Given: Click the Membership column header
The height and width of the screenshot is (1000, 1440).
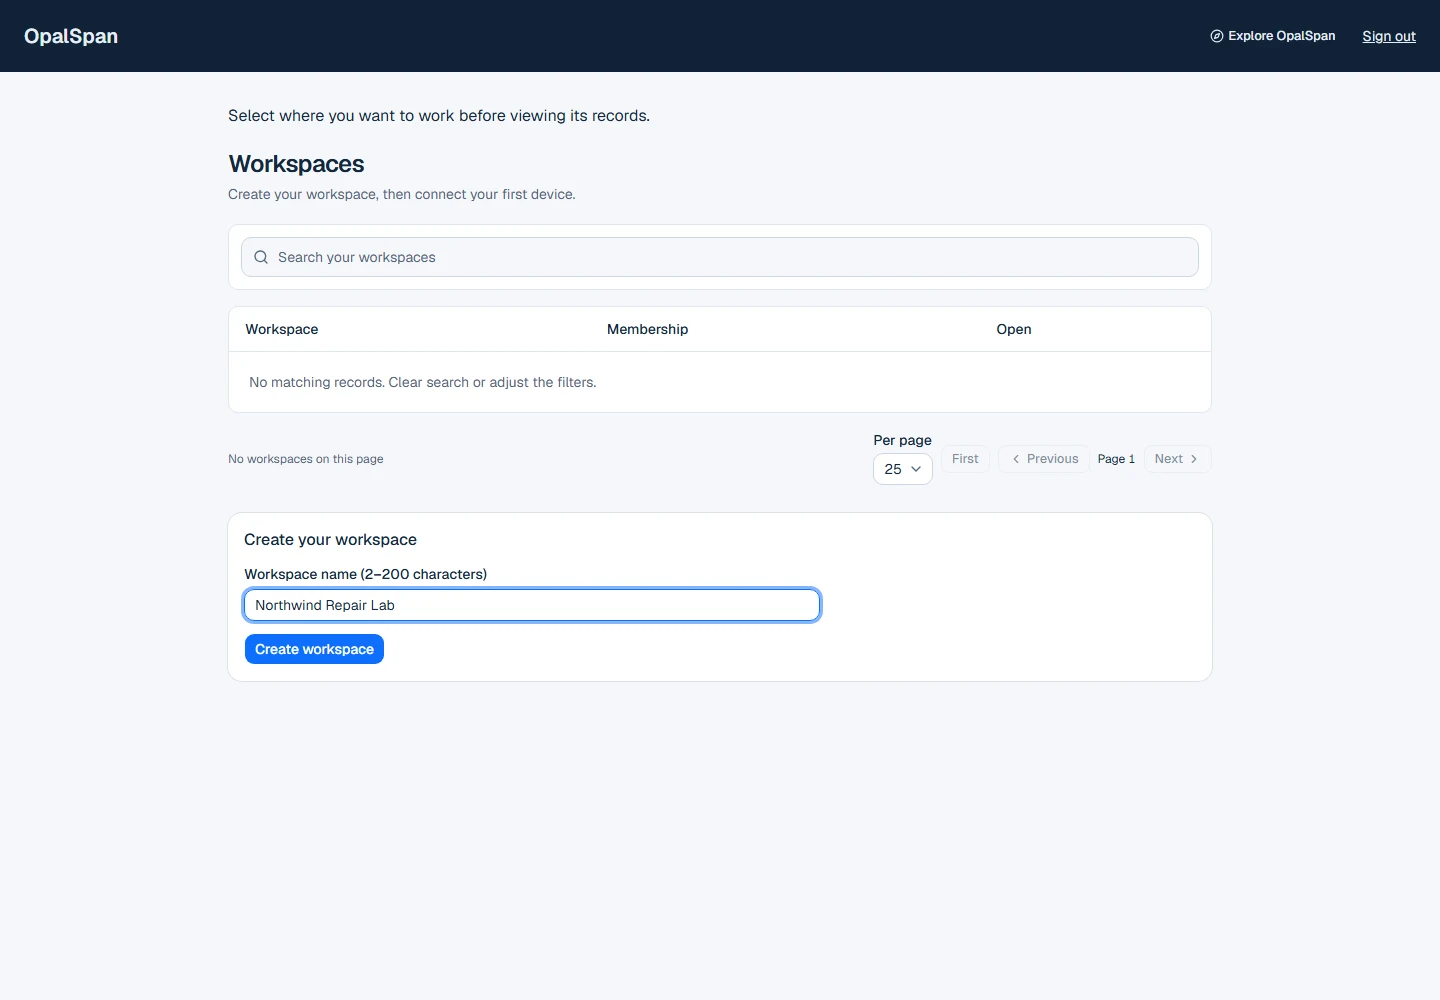Looking at the screenshot, I should tap(648, 329).
